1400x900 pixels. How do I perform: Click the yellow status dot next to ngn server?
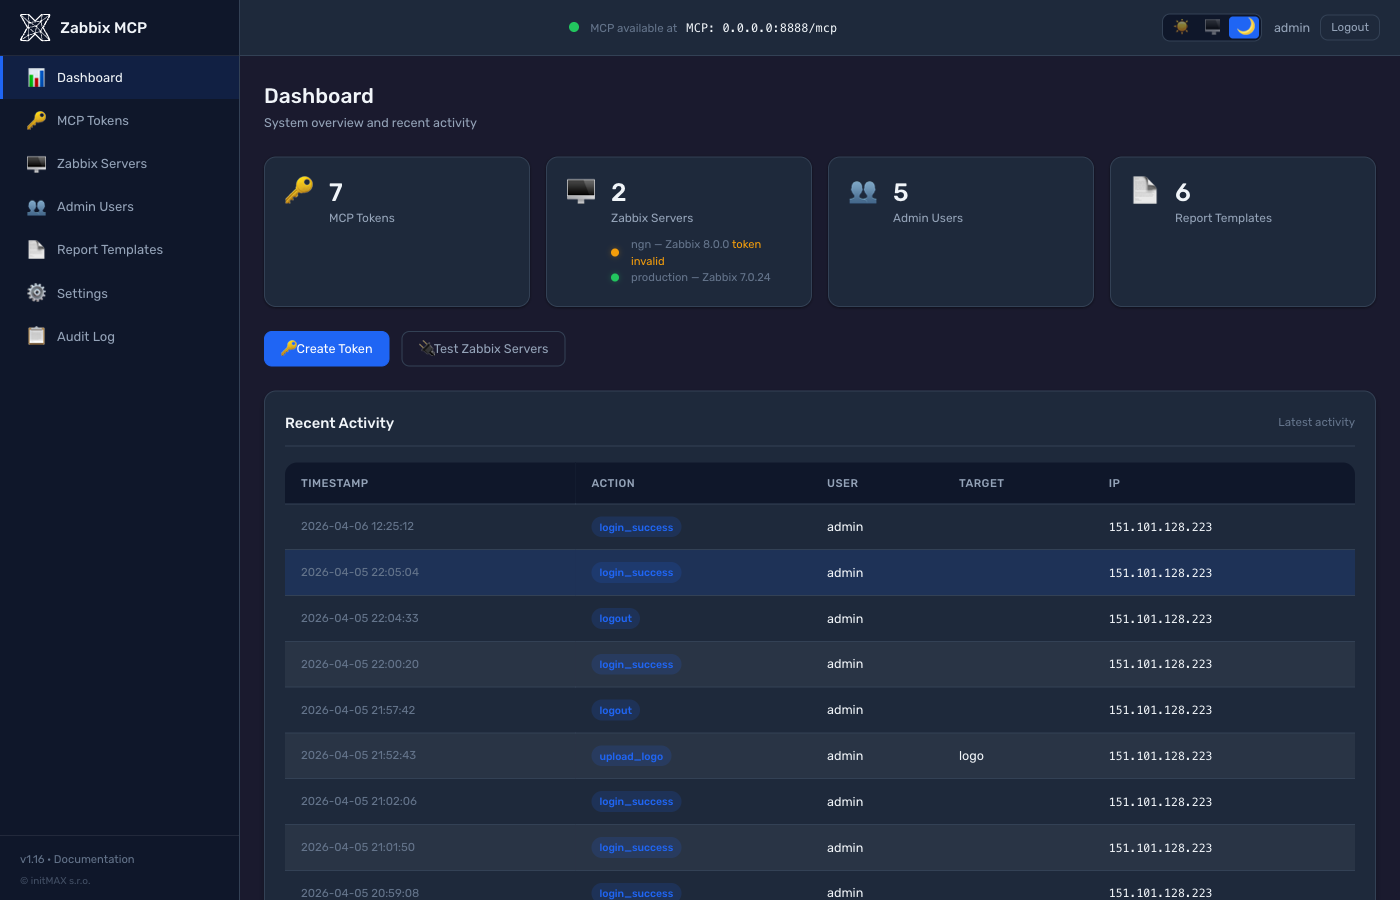coord(614,253)
